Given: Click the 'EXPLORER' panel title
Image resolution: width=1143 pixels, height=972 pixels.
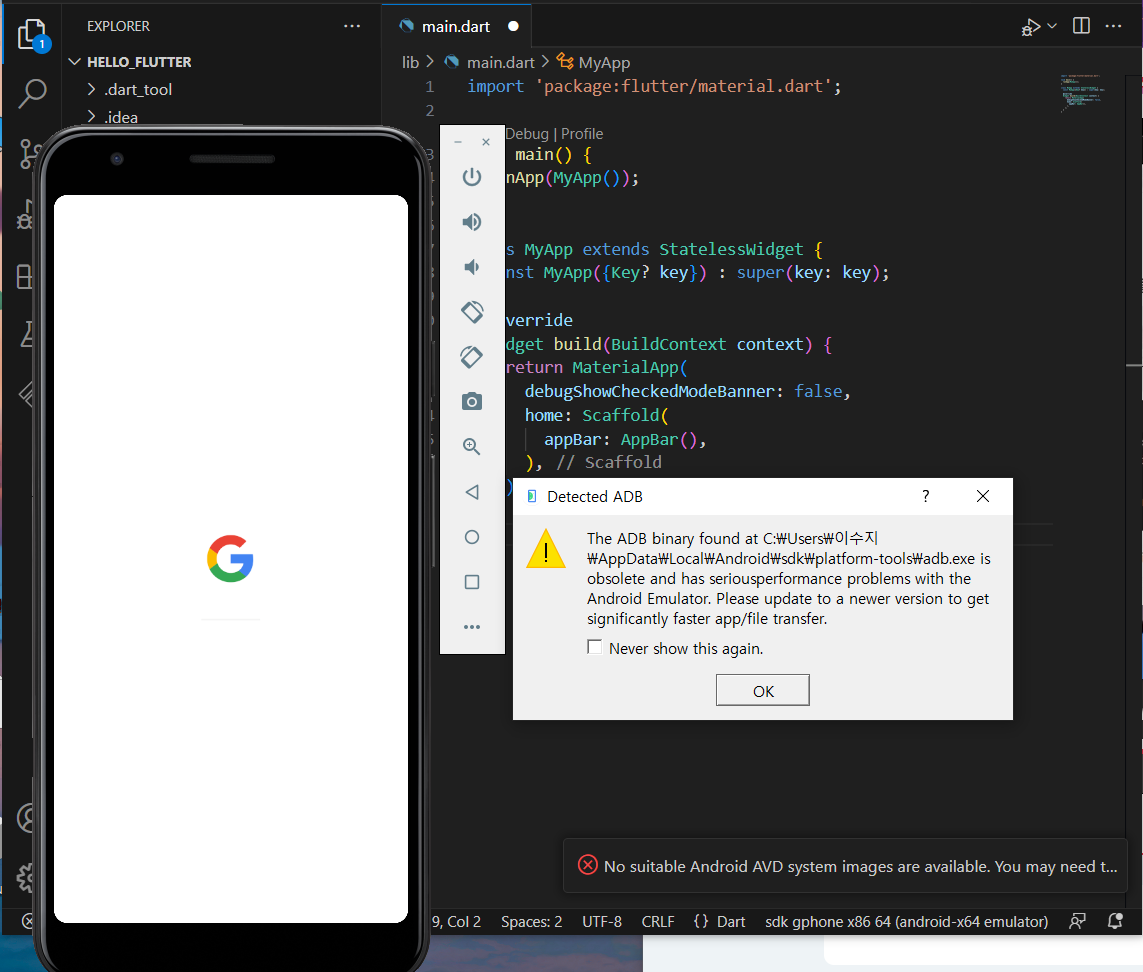Looking at the screenshot, I should tap(118, 26).
